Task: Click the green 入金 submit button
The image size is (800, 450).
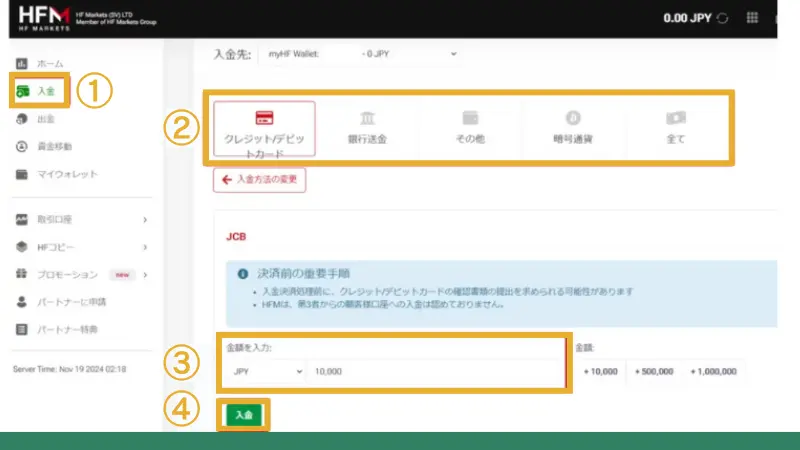Action: point(244,415)
